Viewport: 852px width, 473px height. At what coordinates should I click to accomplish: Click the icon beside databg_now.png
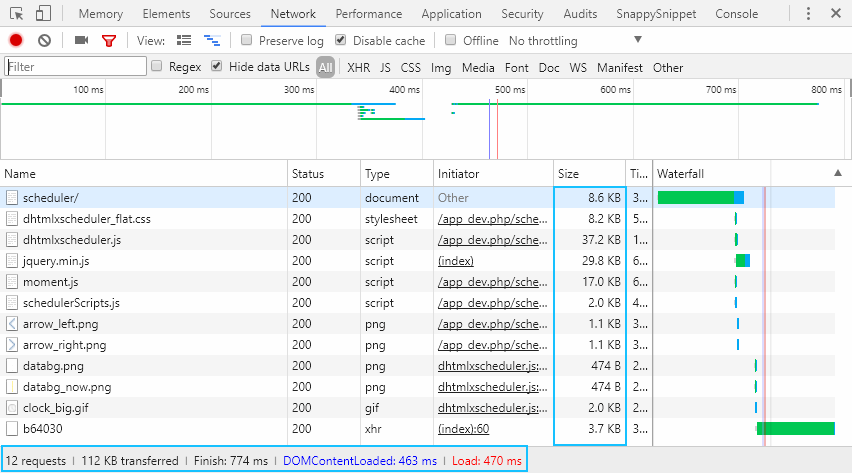pos(12,387)
